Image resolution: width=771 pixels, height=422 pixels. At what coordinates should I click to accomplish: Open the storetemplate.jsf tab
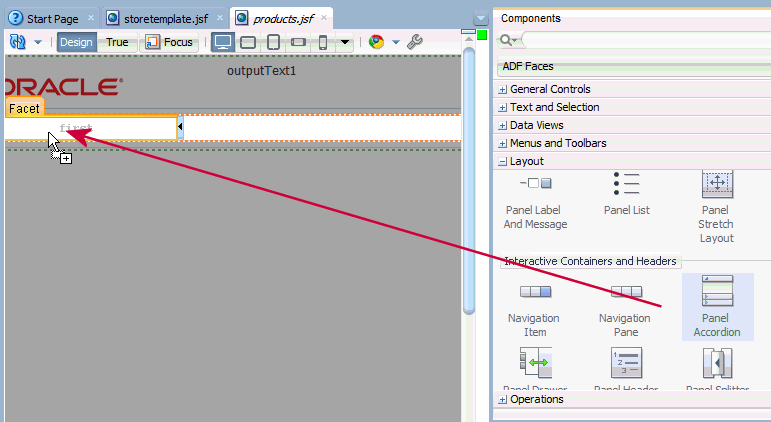click(x=165, y=19)
